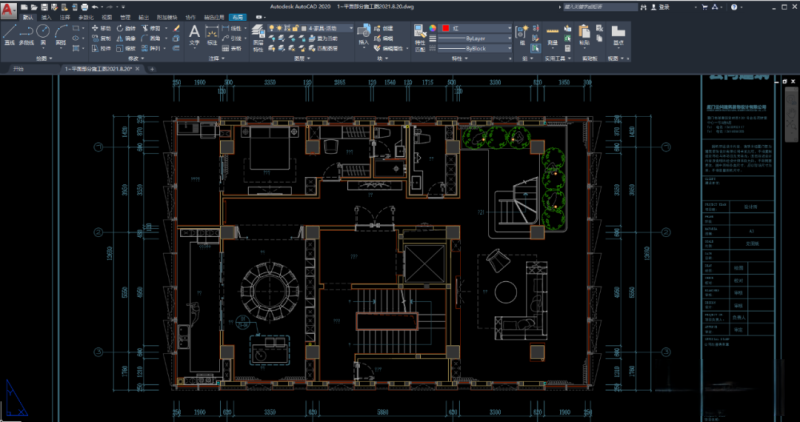
Task: Open the ByBlock linetype dropdown
Action: tap(471, 47)
